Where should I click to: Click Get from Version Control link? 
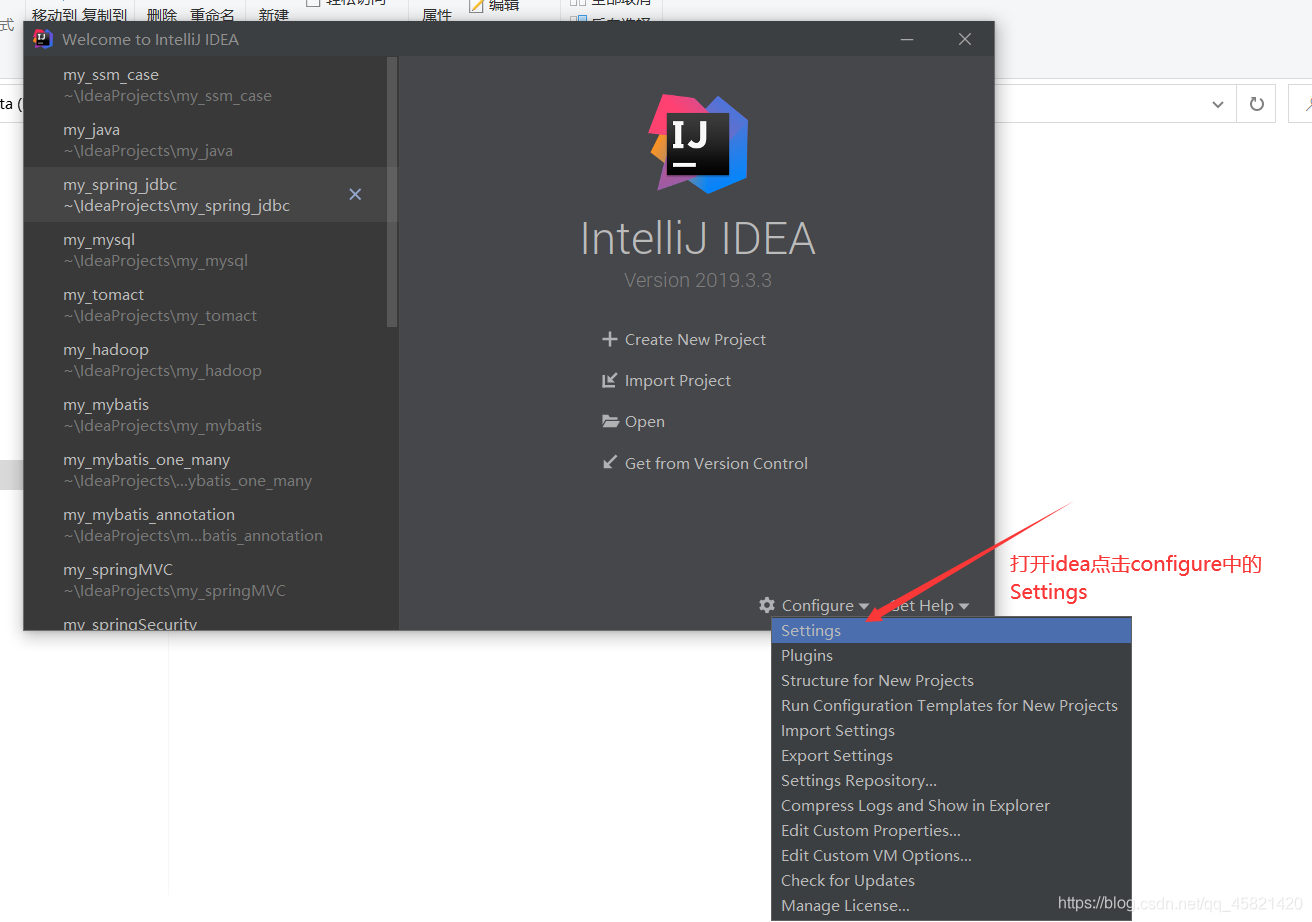716,463
